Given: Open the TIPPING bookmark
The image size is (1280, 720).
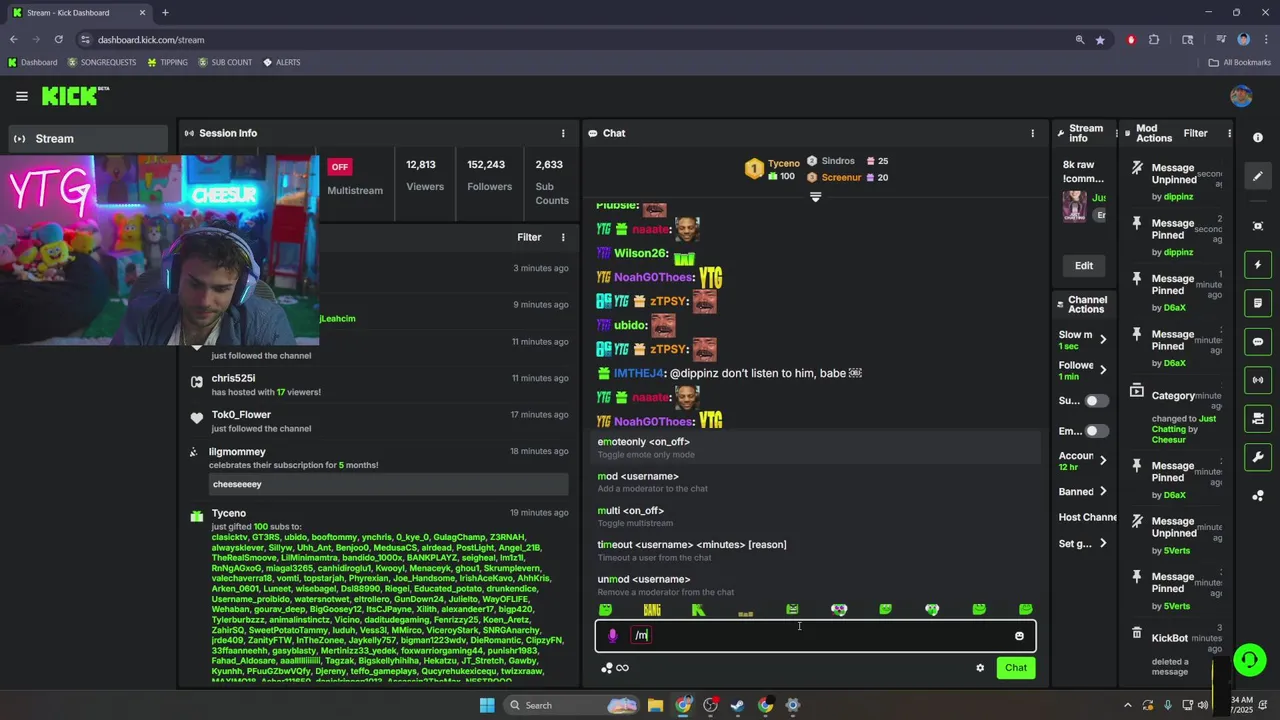Looking at the screenshot, I should click(167, 62).
